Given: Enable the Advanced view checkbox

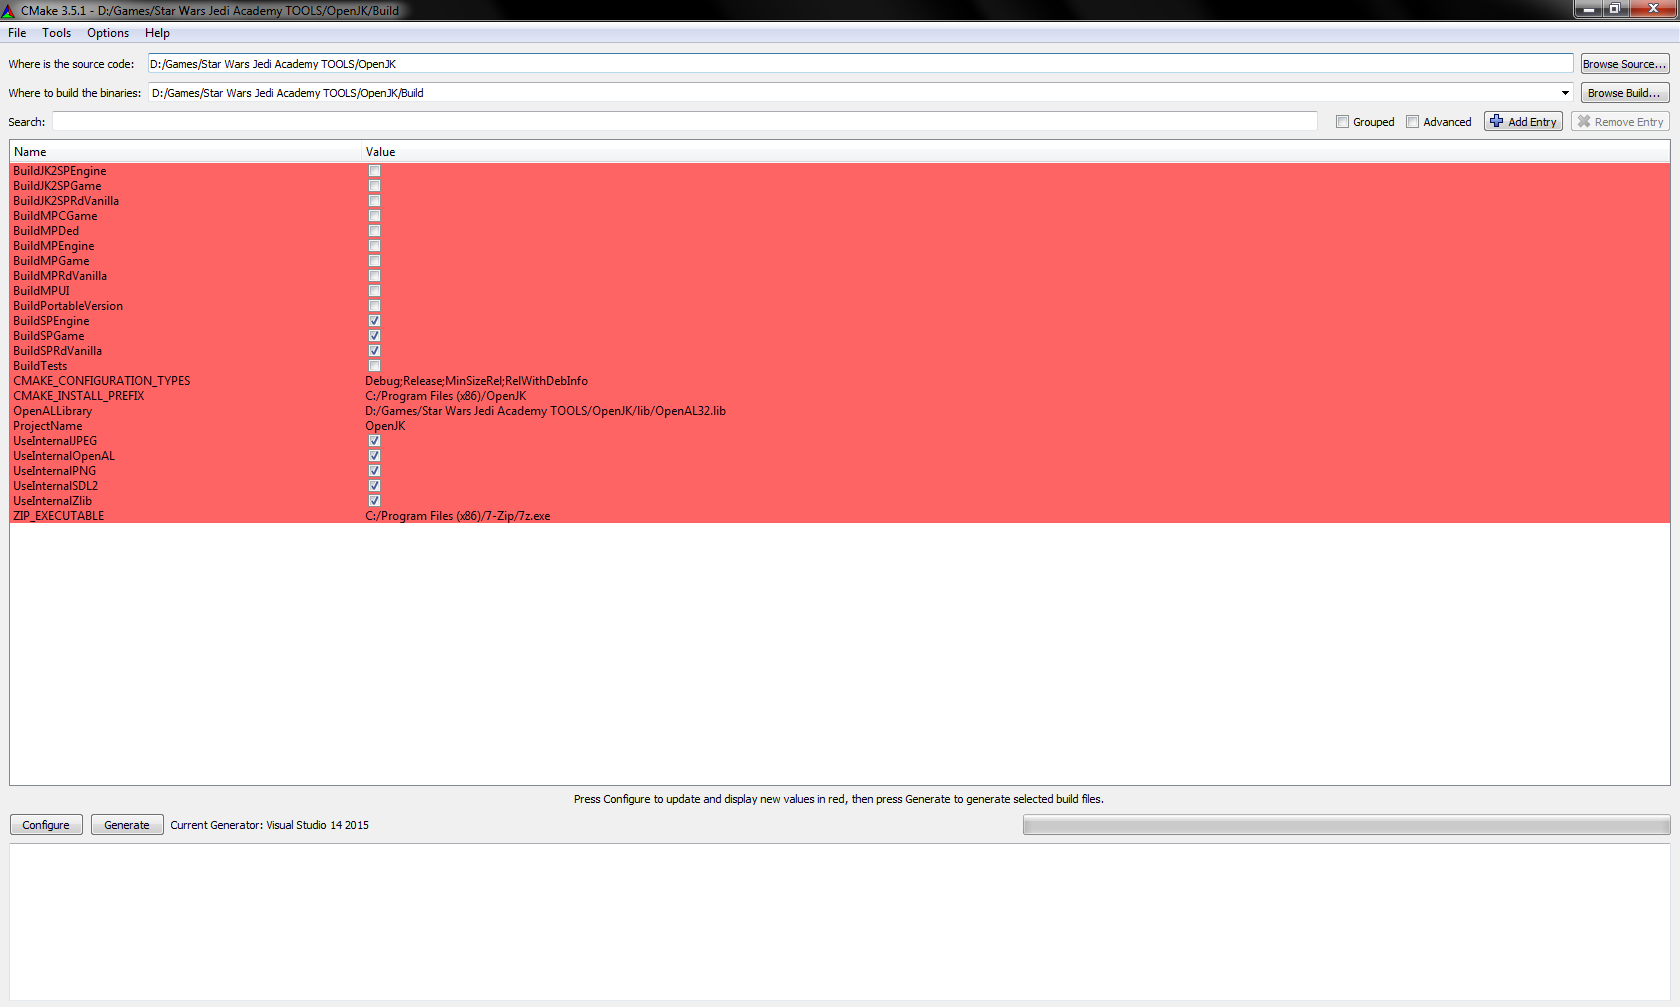Looking at the screenshot, I should point(1412,122).
